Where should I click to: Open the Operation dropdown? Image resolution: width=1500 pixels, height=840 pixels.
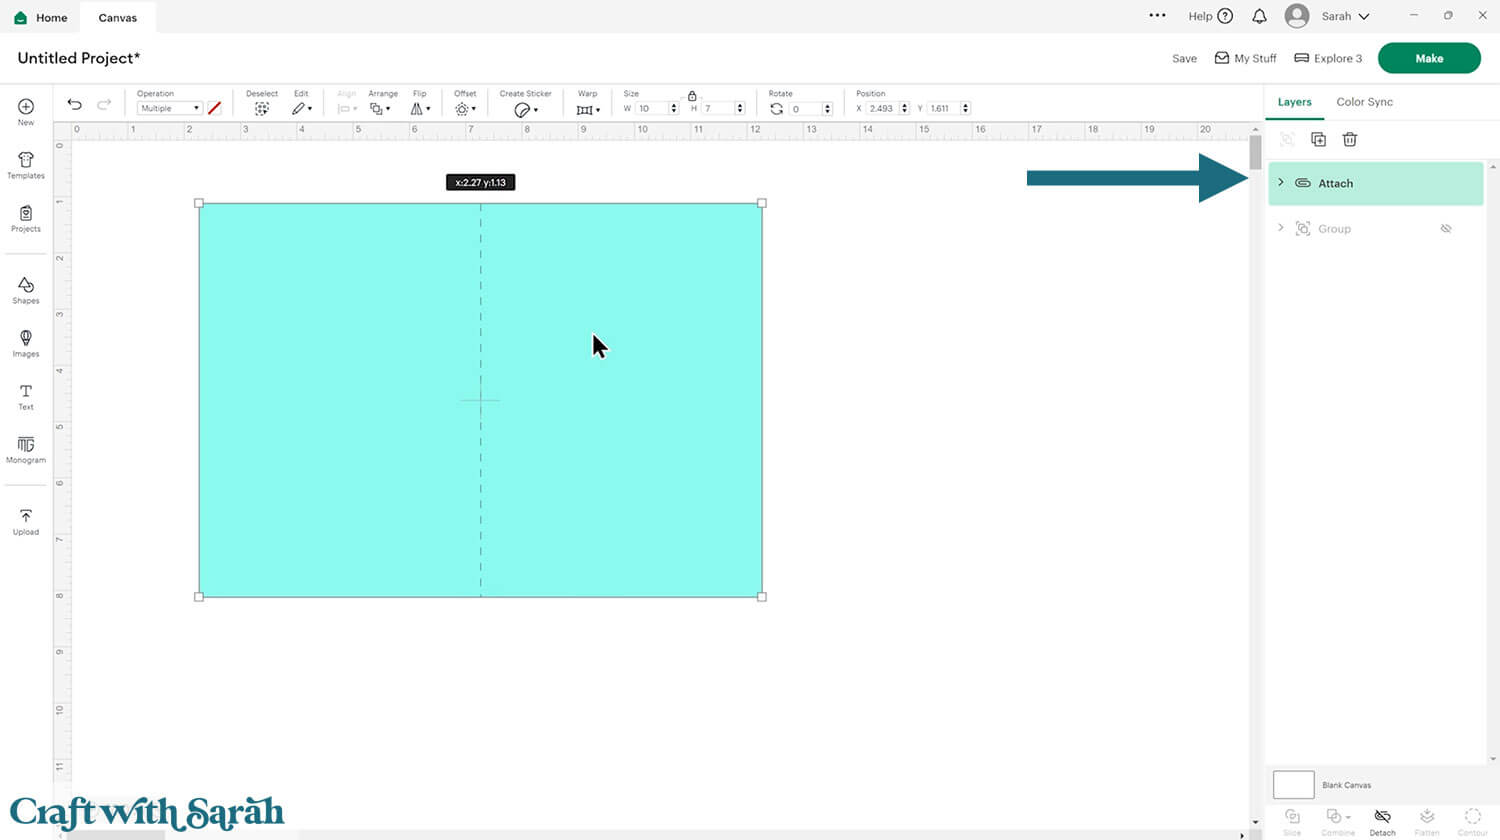pyautogui.click(x=169, y=108)
